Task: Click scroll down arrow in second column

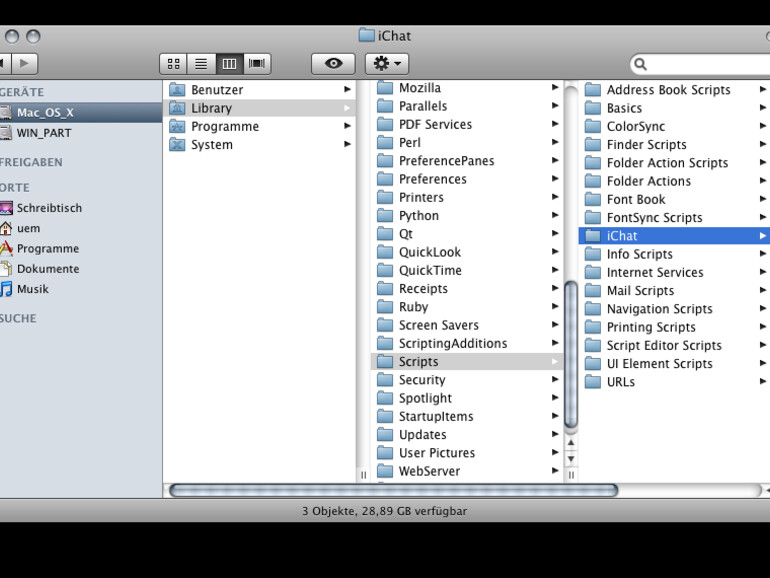Action: pos(571,459)
